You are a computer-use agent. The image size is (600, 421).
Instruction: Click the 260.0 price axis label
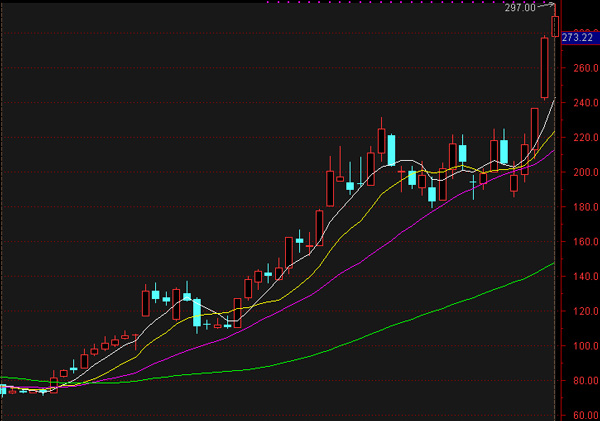tap(586, 68)
